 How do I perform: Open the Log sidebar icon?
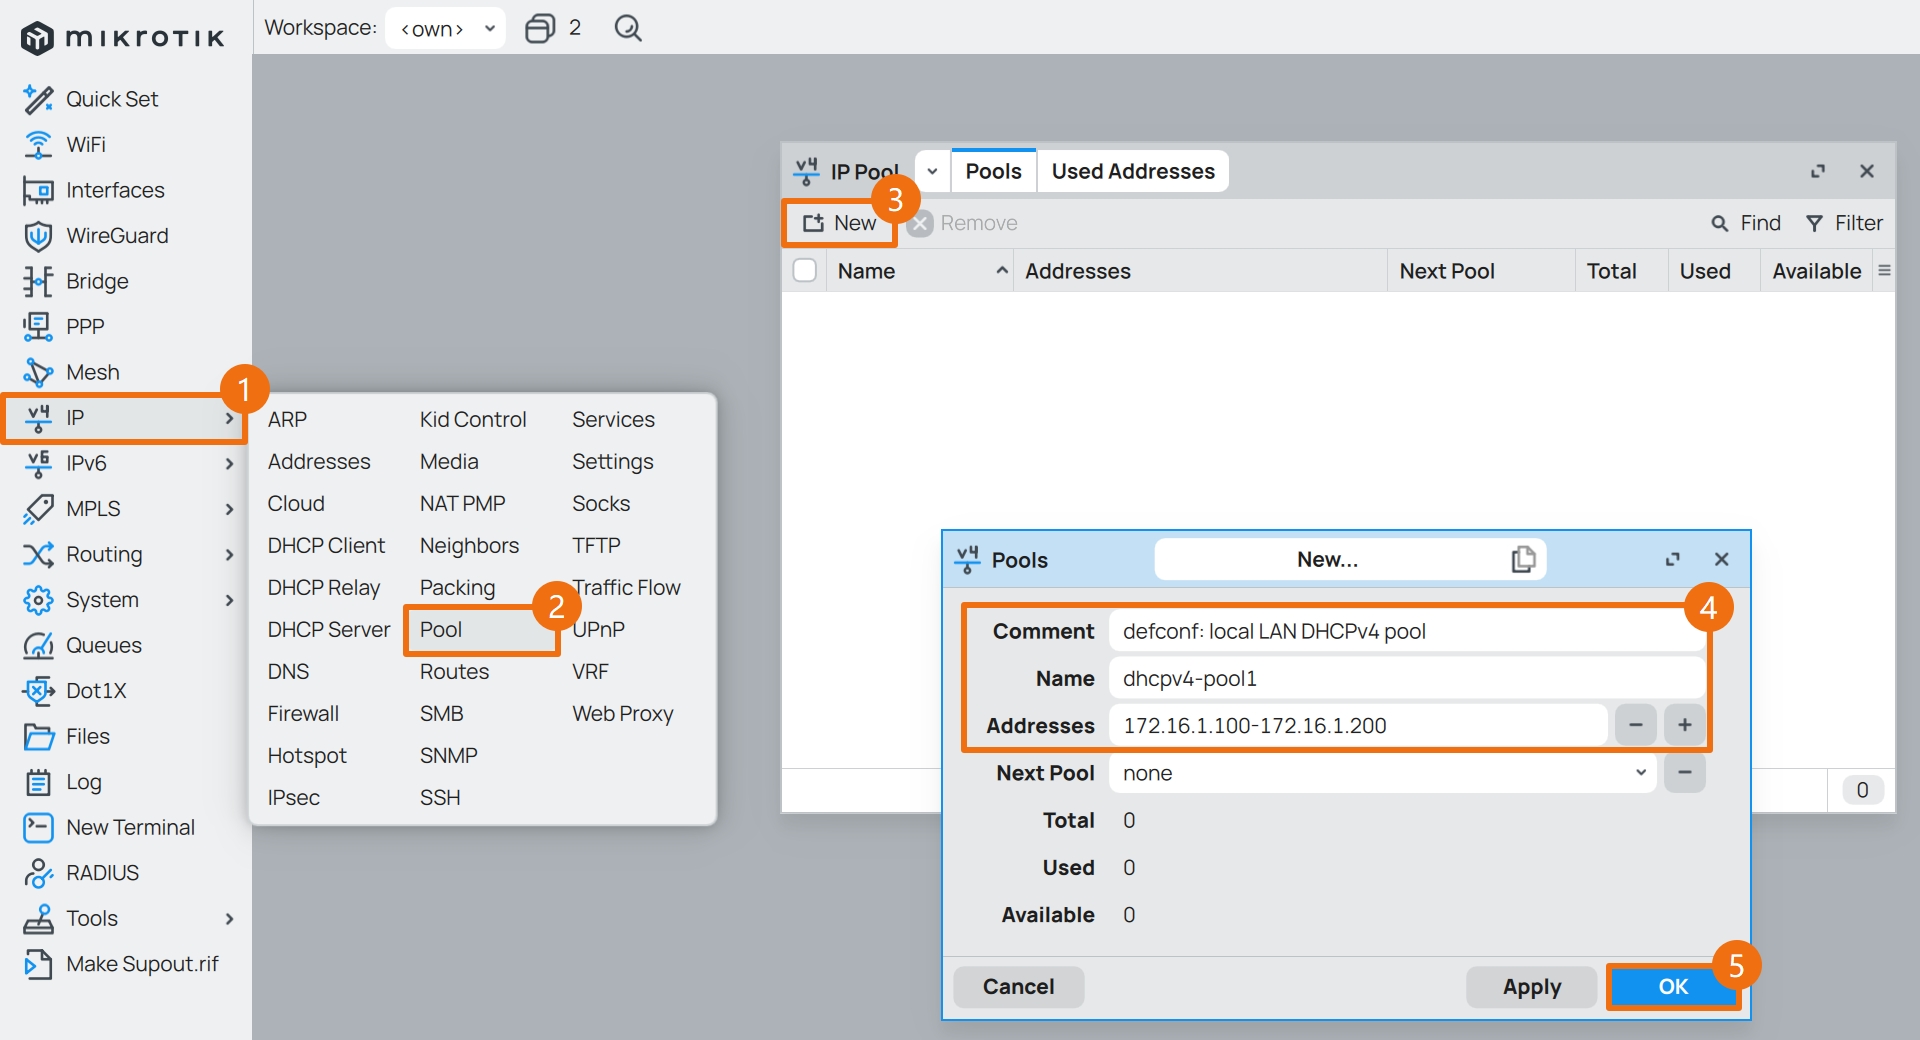pos(38,782)
